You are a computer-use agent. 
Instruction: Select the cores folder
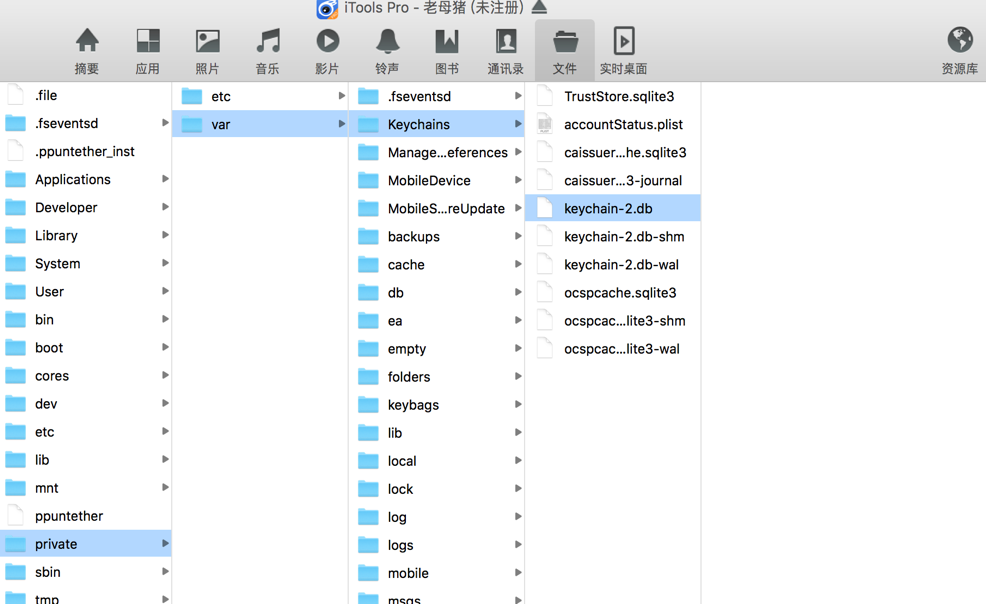point(86,376)
